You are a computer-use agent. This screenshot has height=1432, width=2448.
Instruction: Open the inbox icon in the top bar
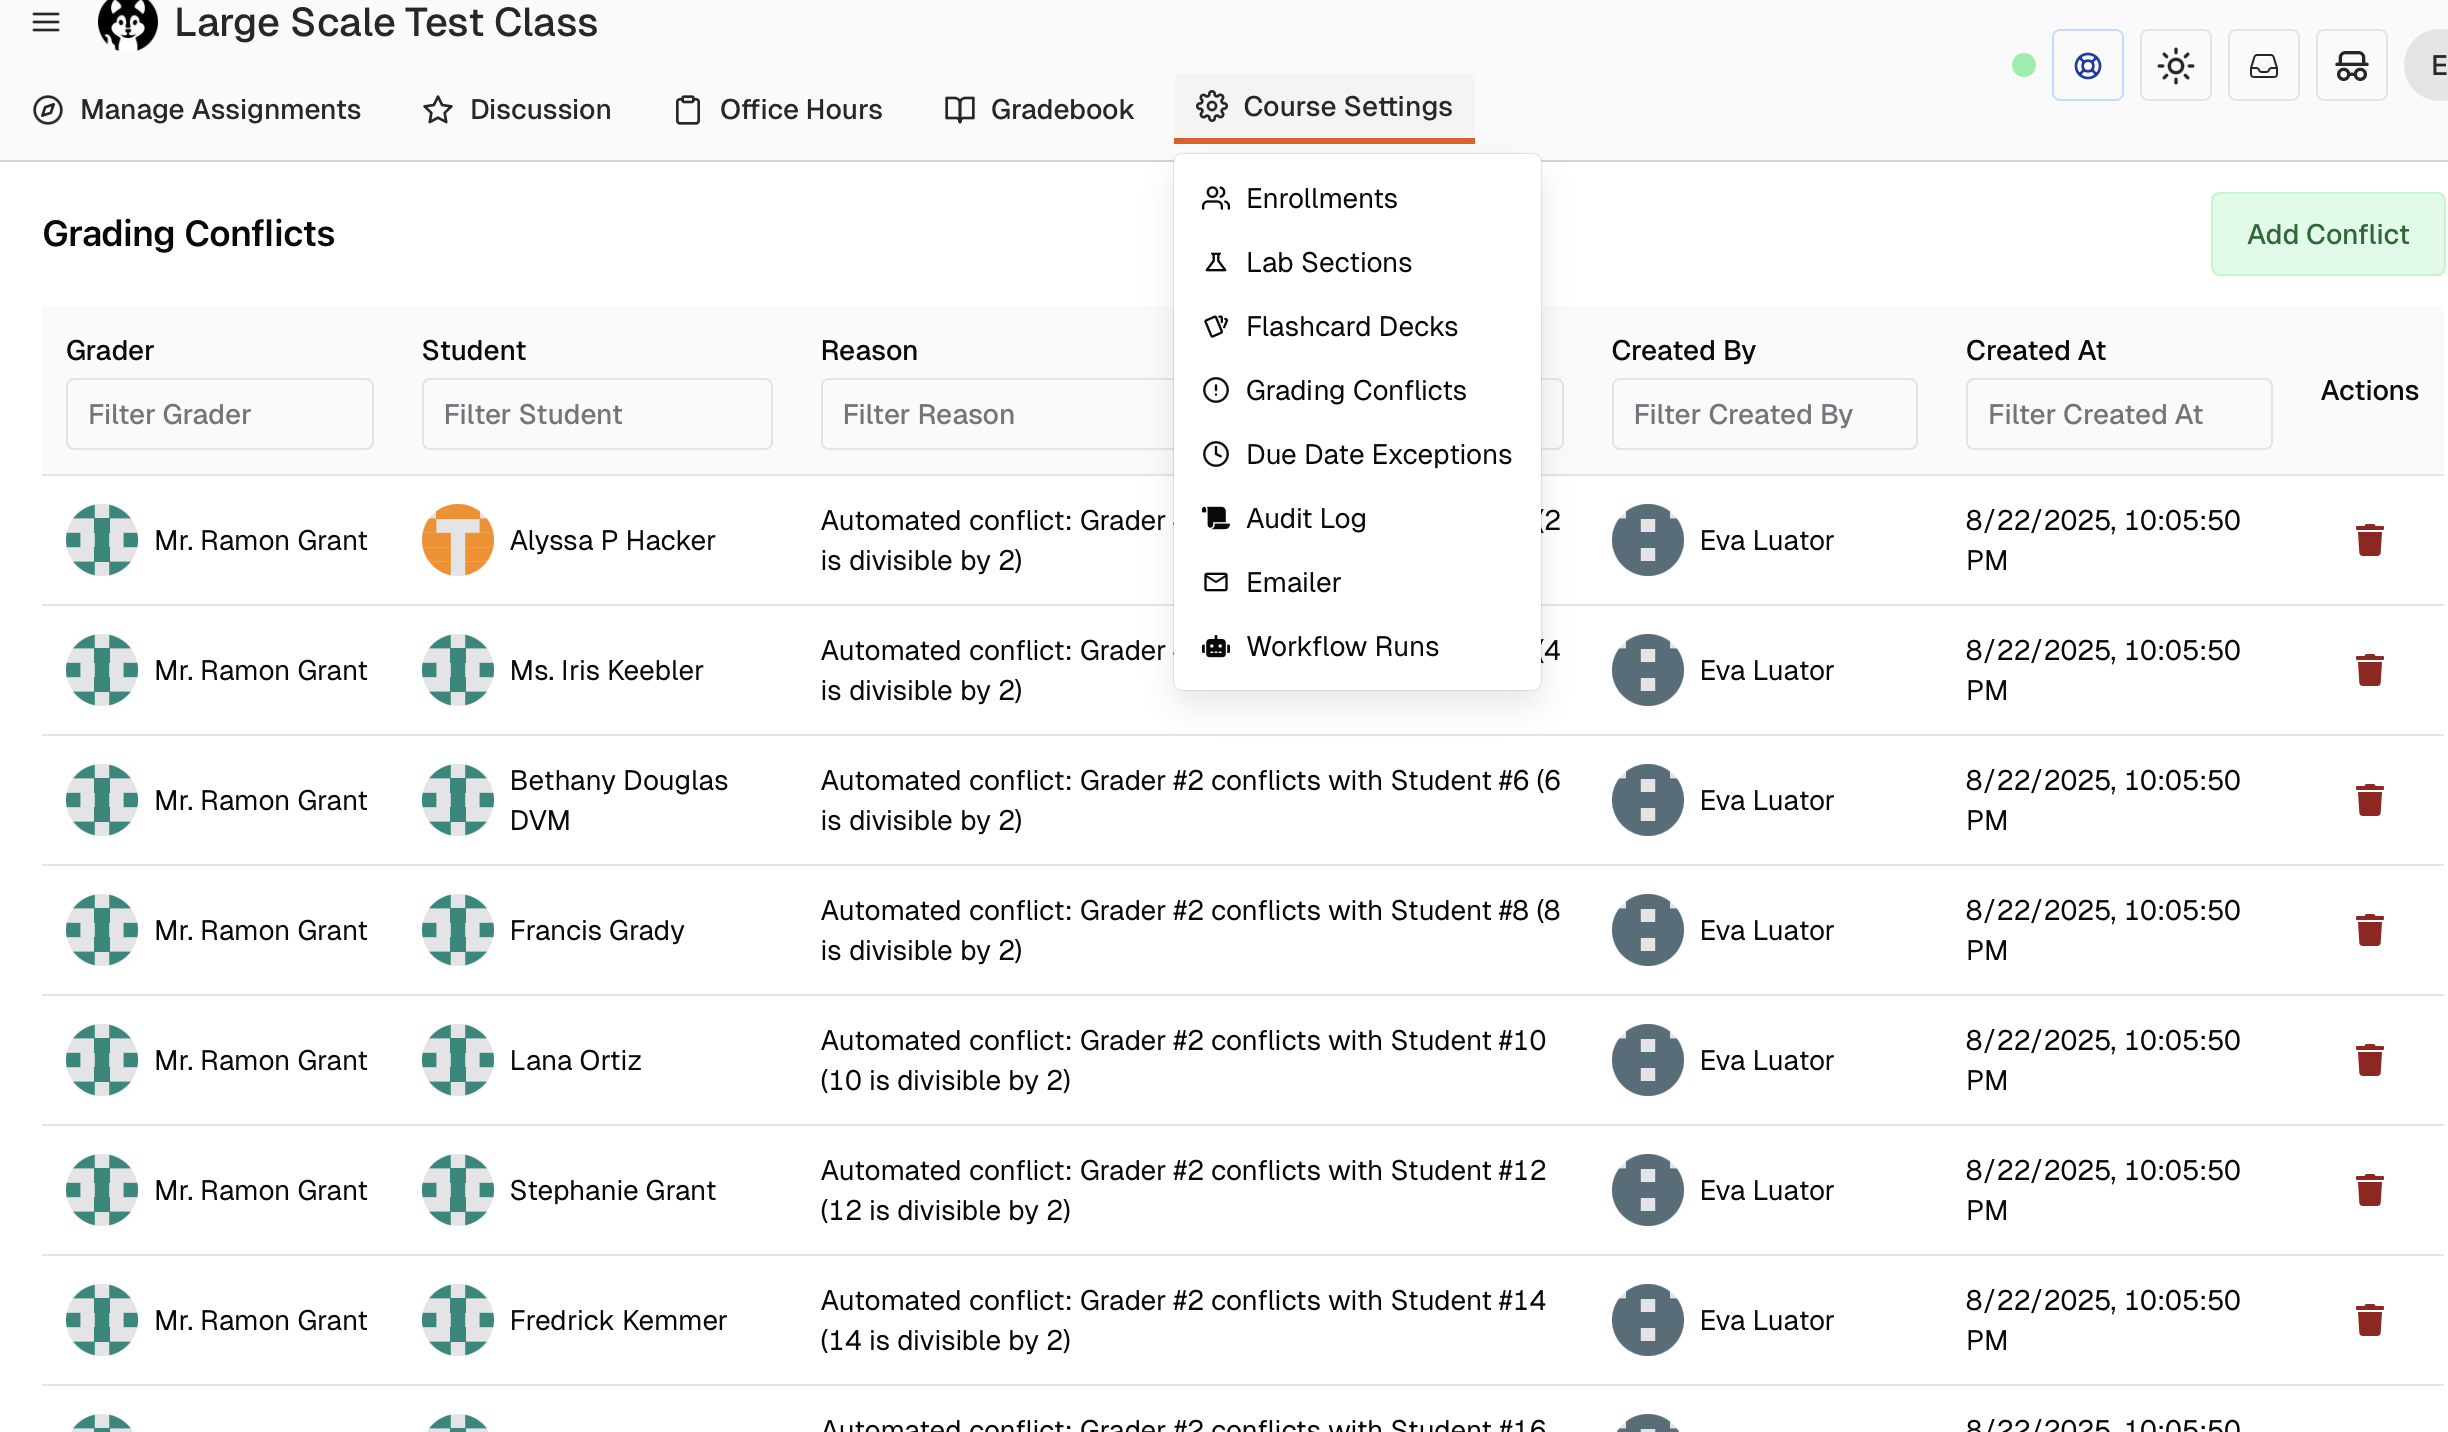coord(2263,65)
